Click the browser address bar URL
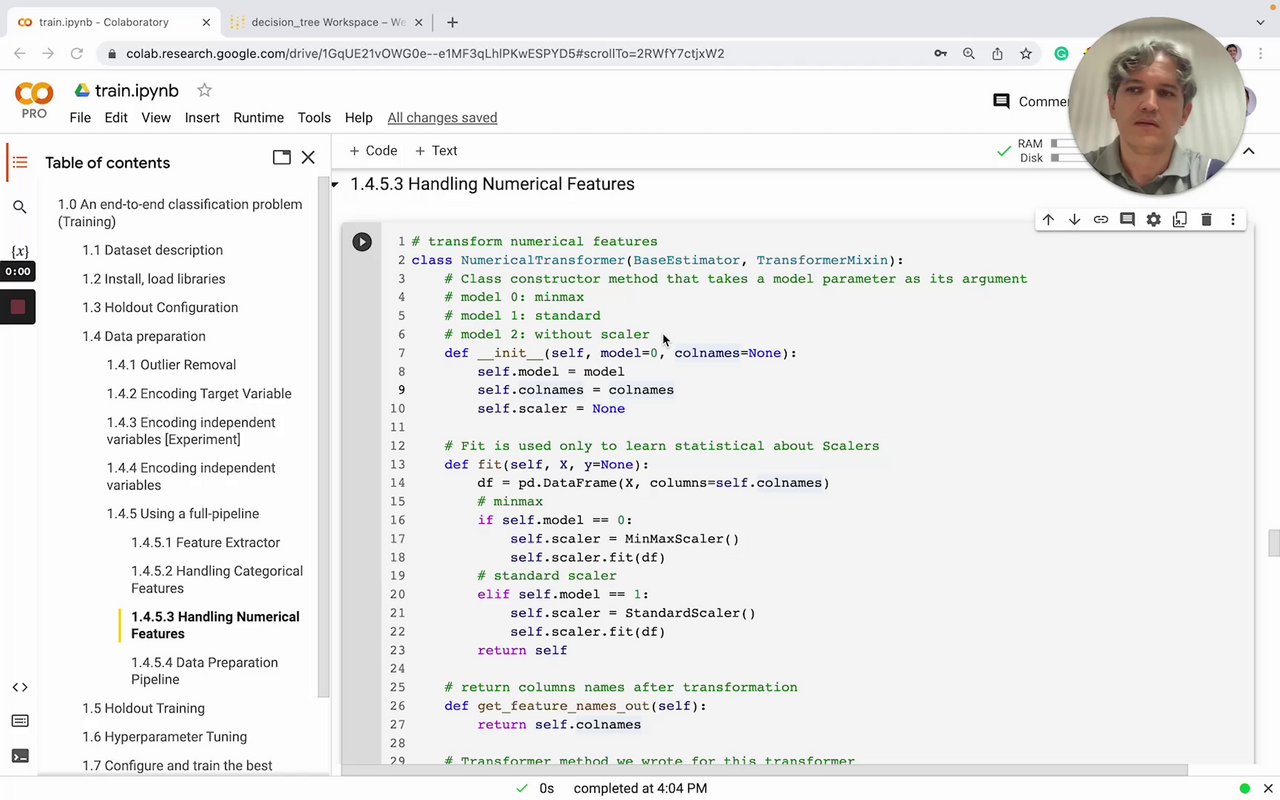The height and width of the screenshot is (800, 1280). 425,54
